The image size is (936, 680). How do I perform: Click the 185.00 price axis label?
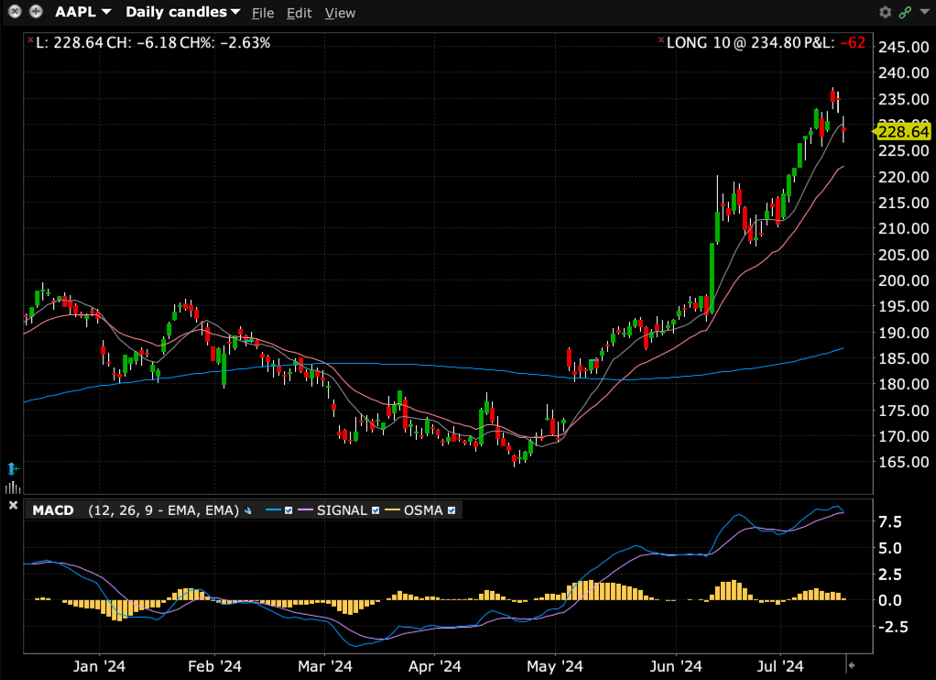[904, 359]
